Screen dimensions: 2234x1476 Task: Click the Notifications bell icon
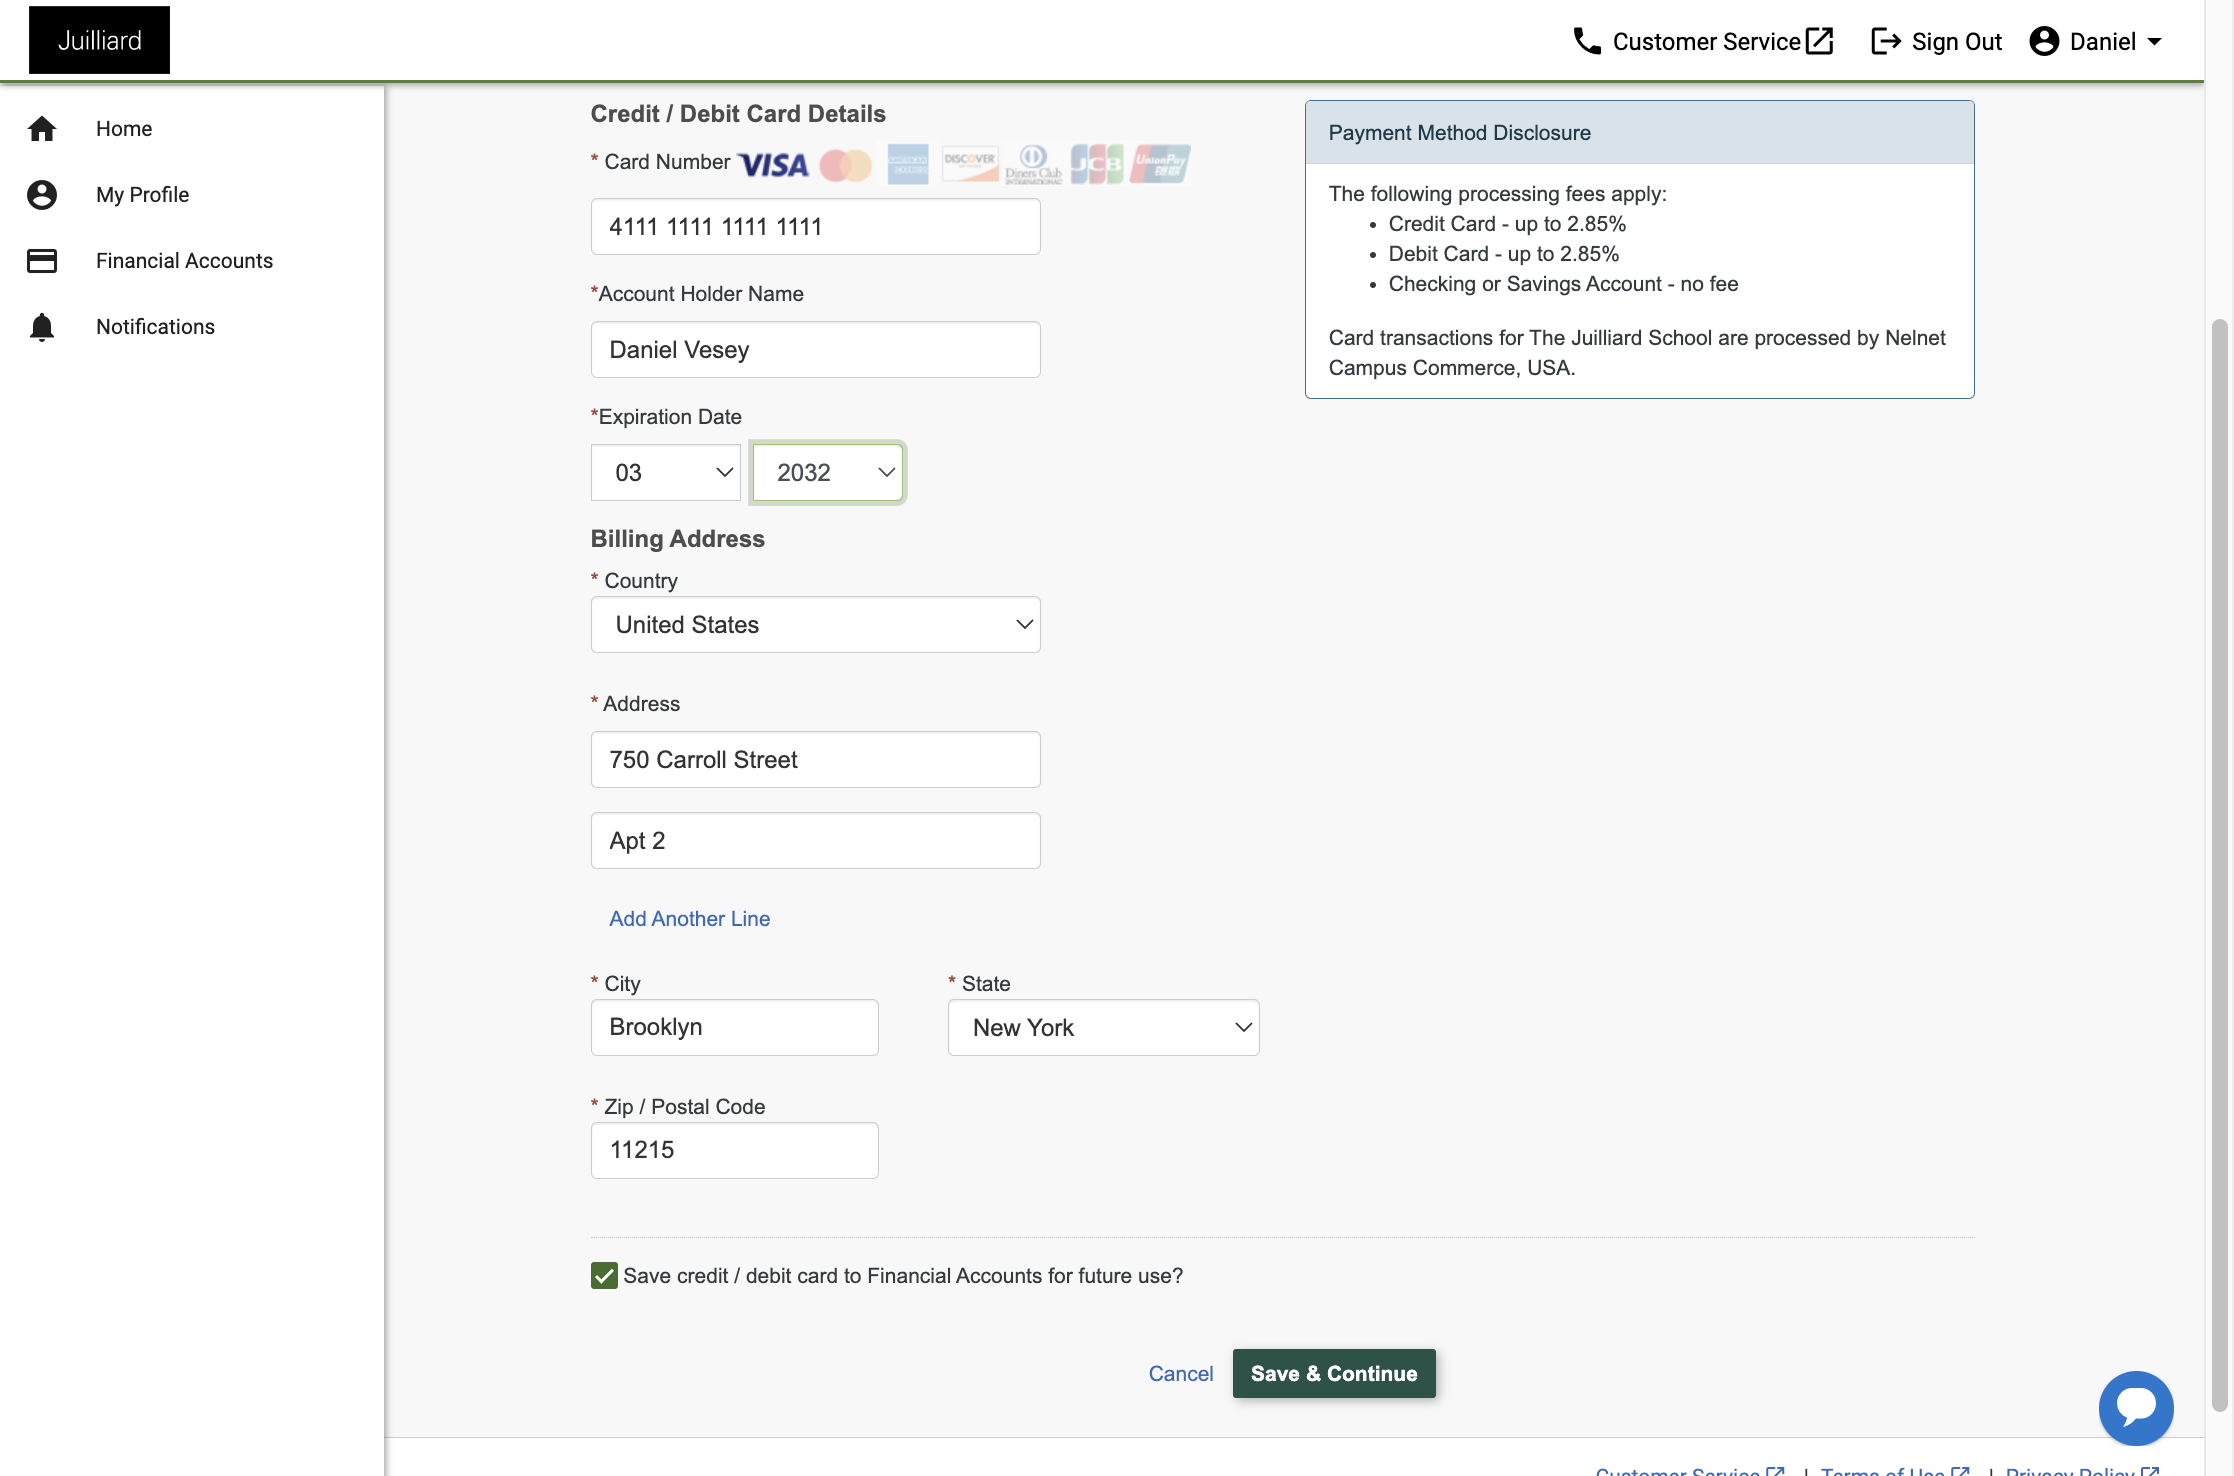[42, 327]
